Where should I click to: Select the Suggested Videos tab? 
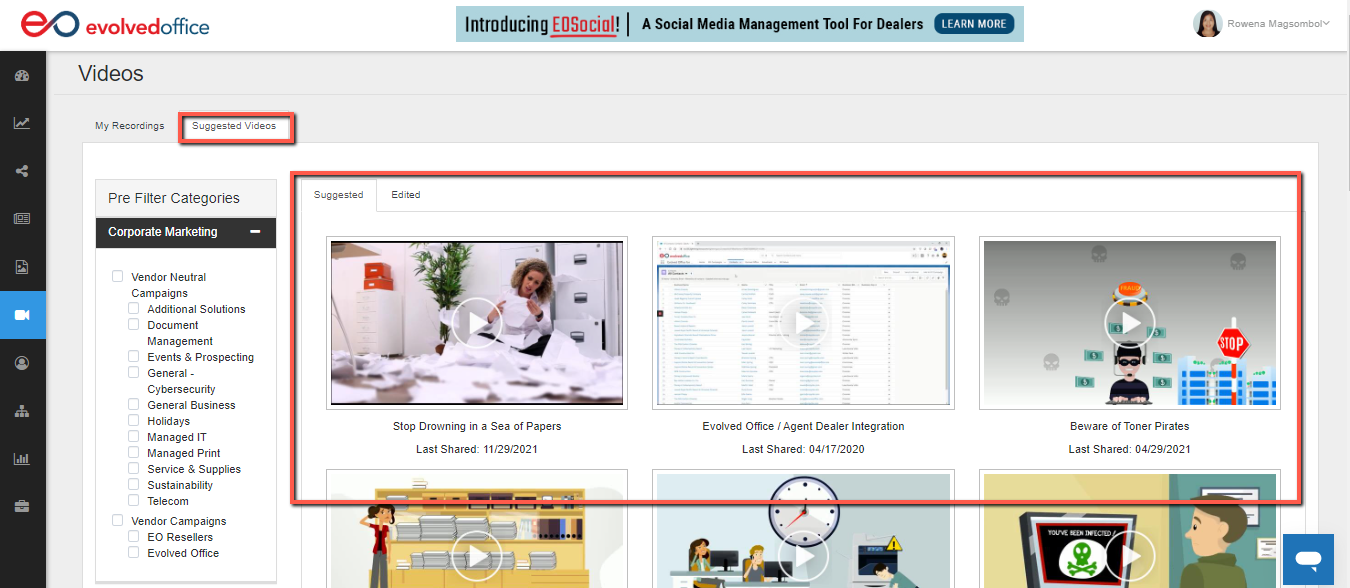pos(234,126)
